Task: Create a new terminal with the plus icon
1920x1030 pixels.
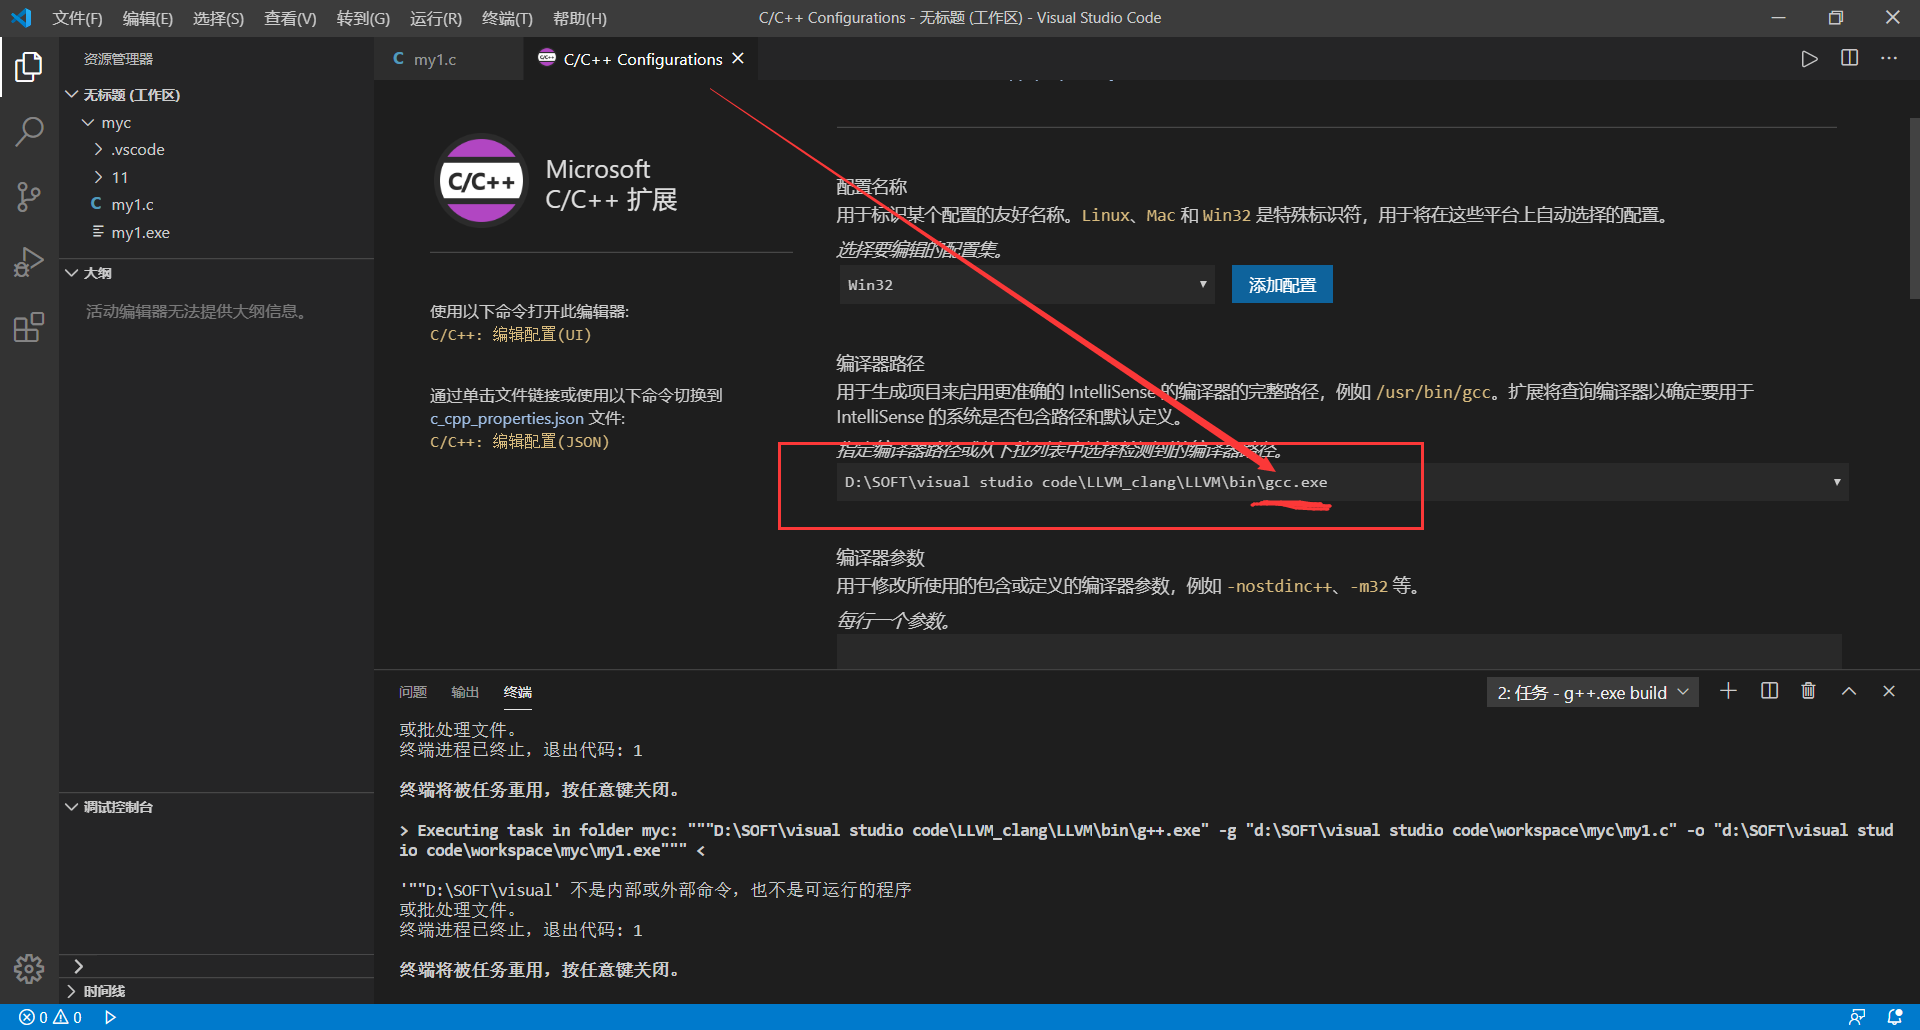Action: point(1729,690)
